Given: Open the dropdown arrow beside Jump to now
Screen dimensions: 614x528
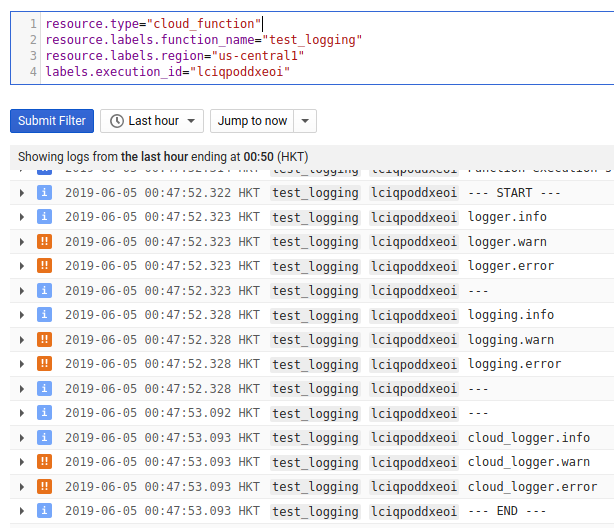Looking at the screenshot, I should pos(305,121).
